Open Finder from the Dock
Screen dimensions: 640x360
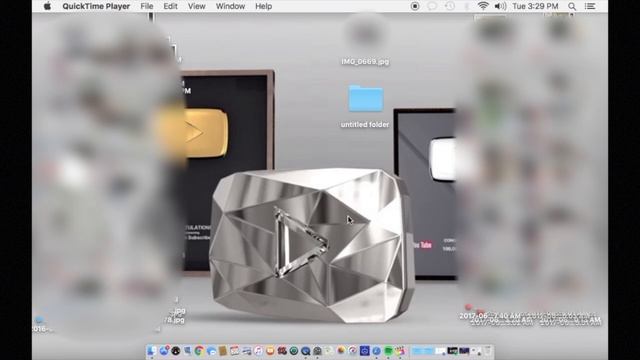pyautogui.click(x=152, y=351)
